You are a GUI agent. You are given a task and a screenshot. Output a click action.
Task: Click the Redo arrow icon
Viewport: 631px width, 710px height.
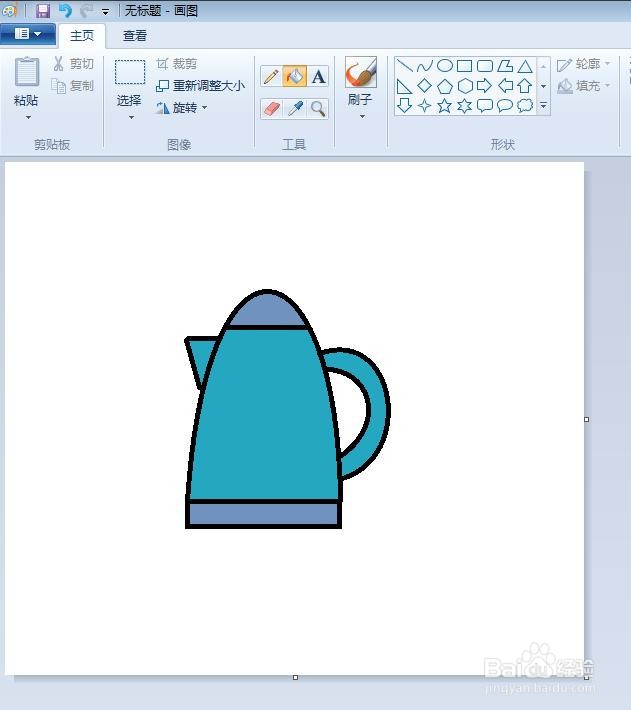(x=87, y=10)
